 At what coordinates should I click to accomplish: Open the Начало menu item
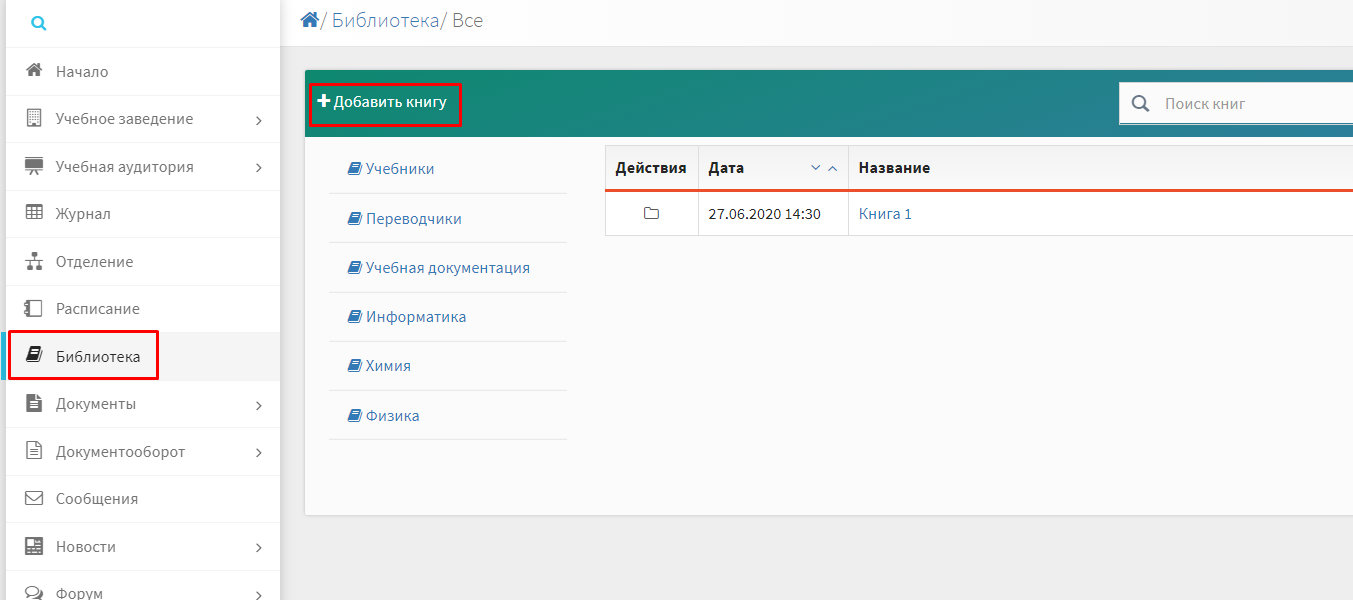[142, 71]
